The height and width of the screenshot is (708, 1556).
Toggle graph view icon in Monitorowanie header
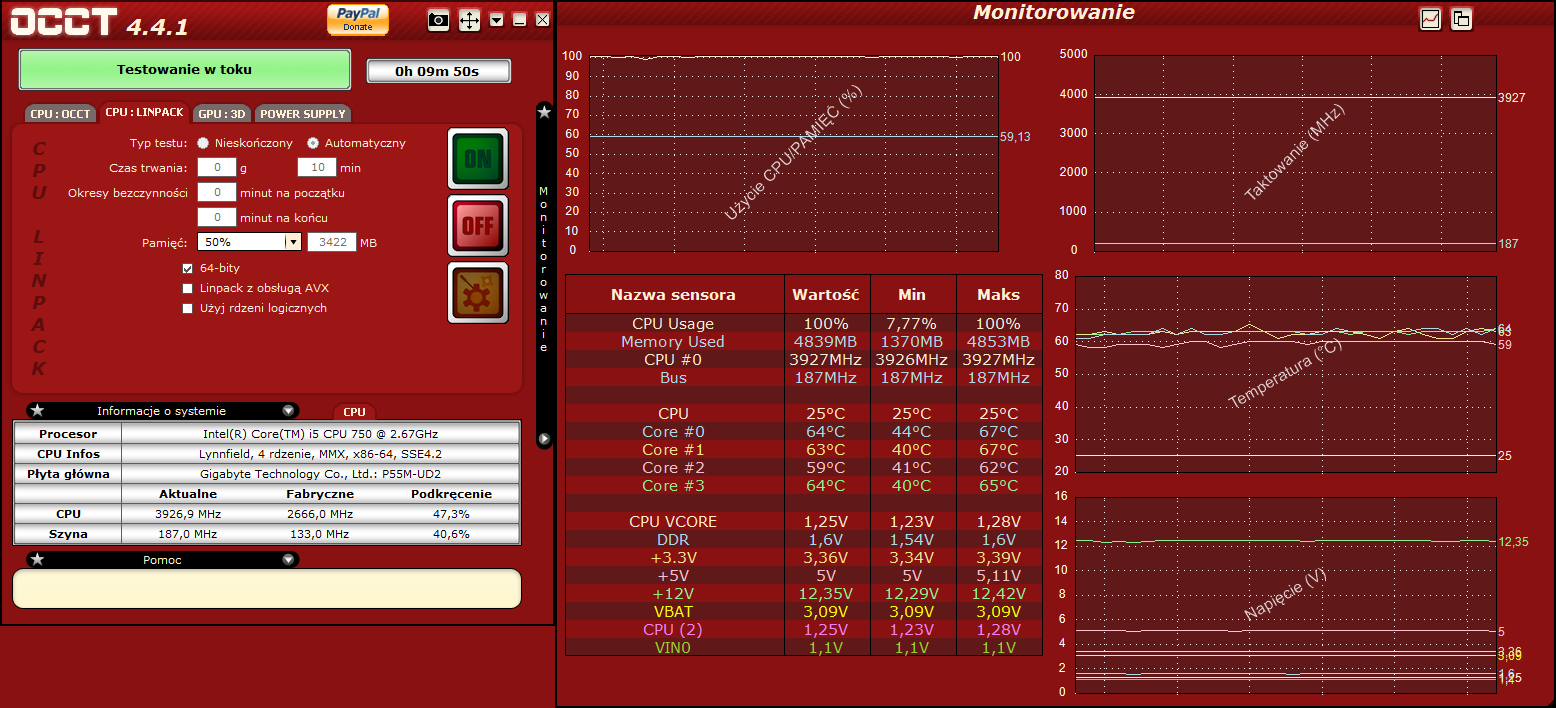coord(1430,18)
